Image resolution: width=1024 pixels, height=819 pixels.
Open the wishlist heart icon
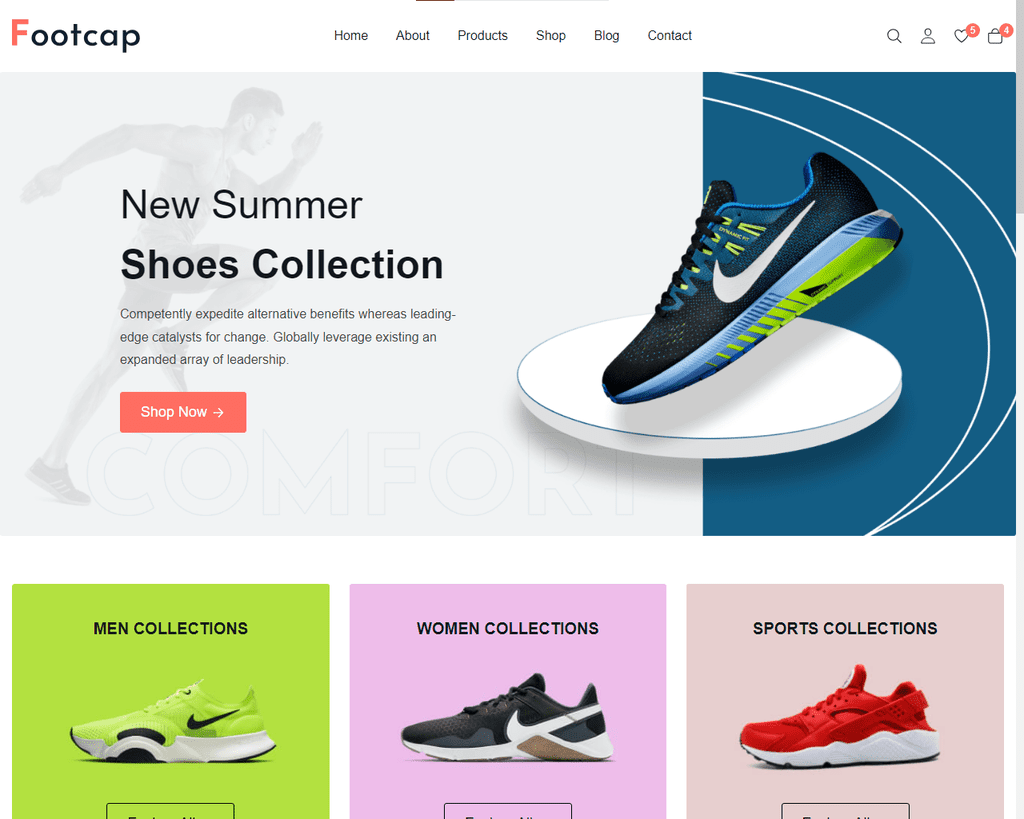pos(961,37)
